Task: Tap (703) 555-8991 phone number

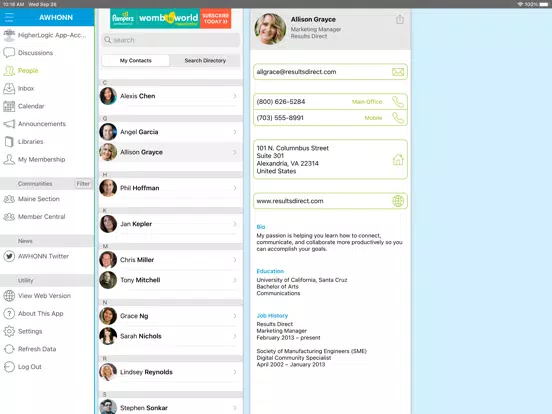Action: [x=280, y=118]
